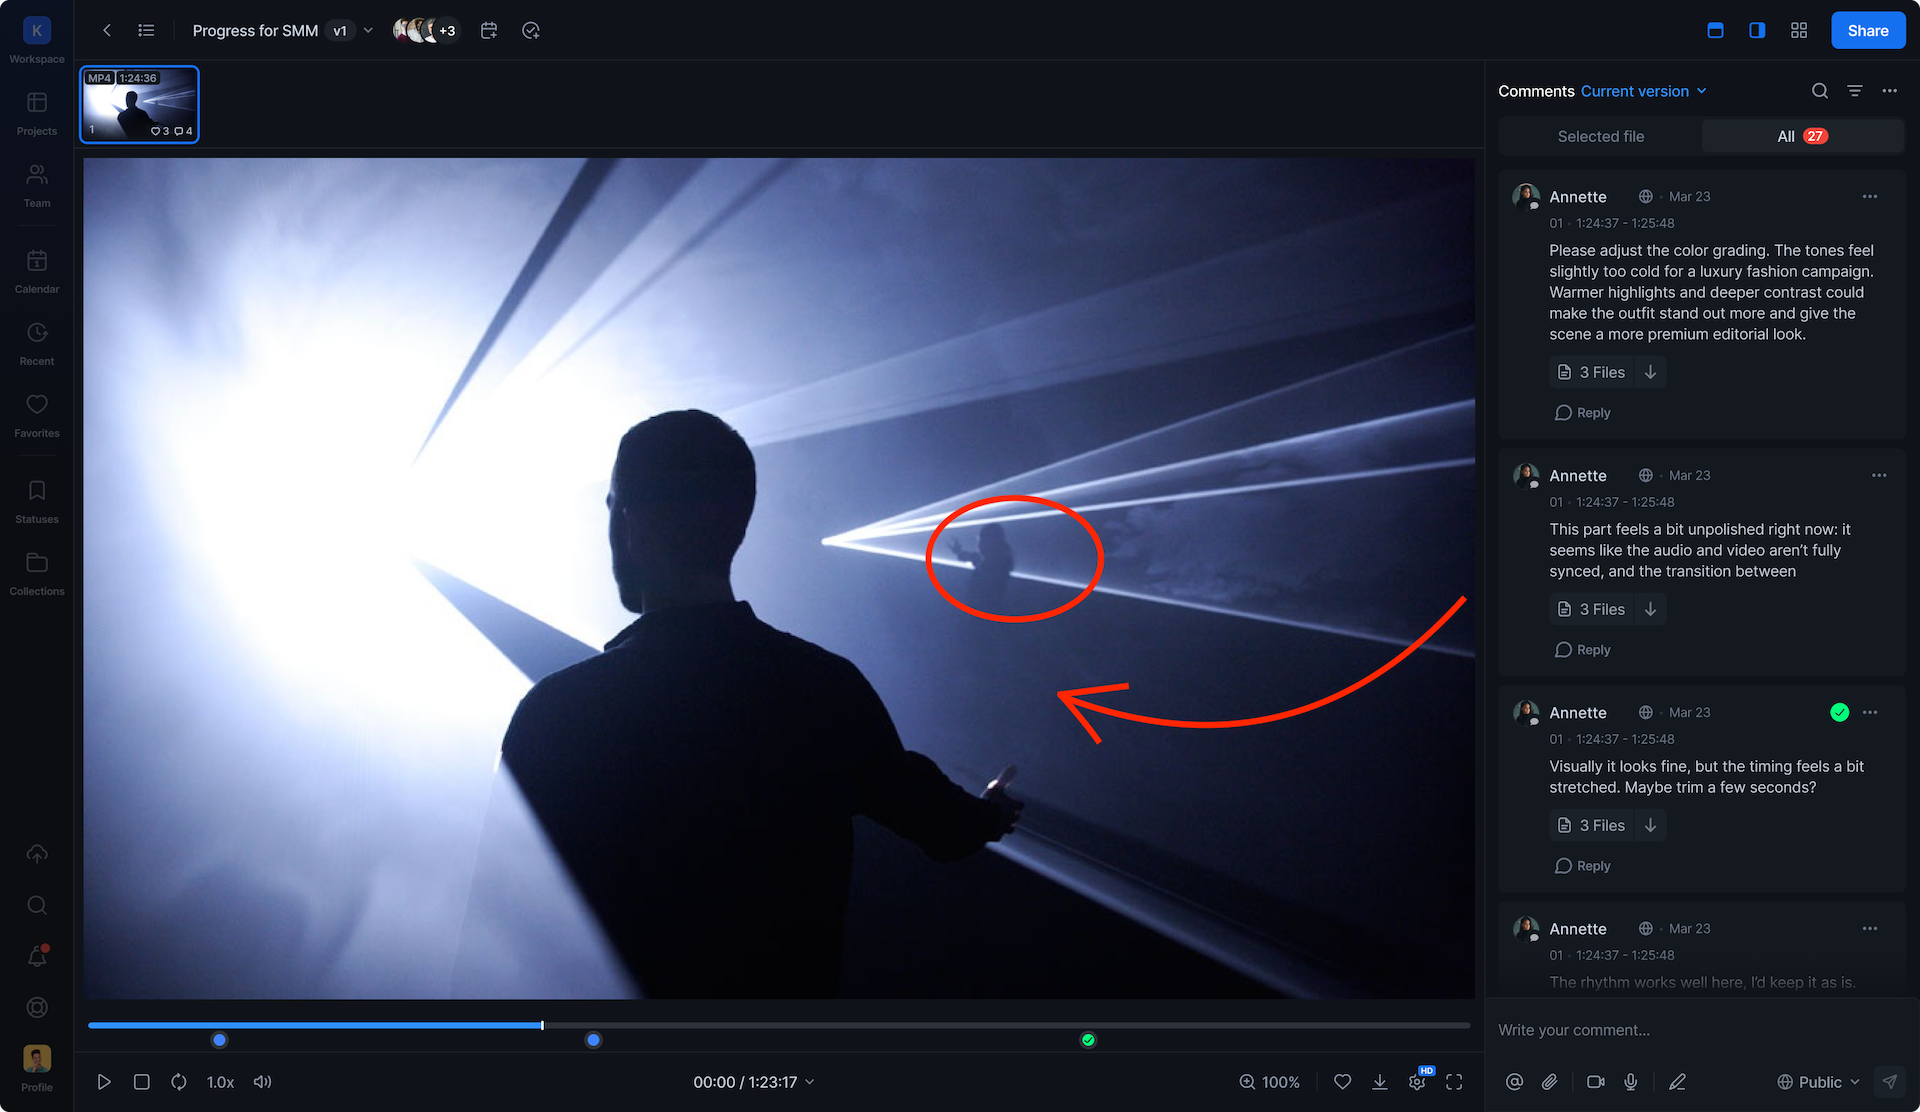Open options for the audio sync comment
The image size is (1920, 1112).
tap(1879, 475)
